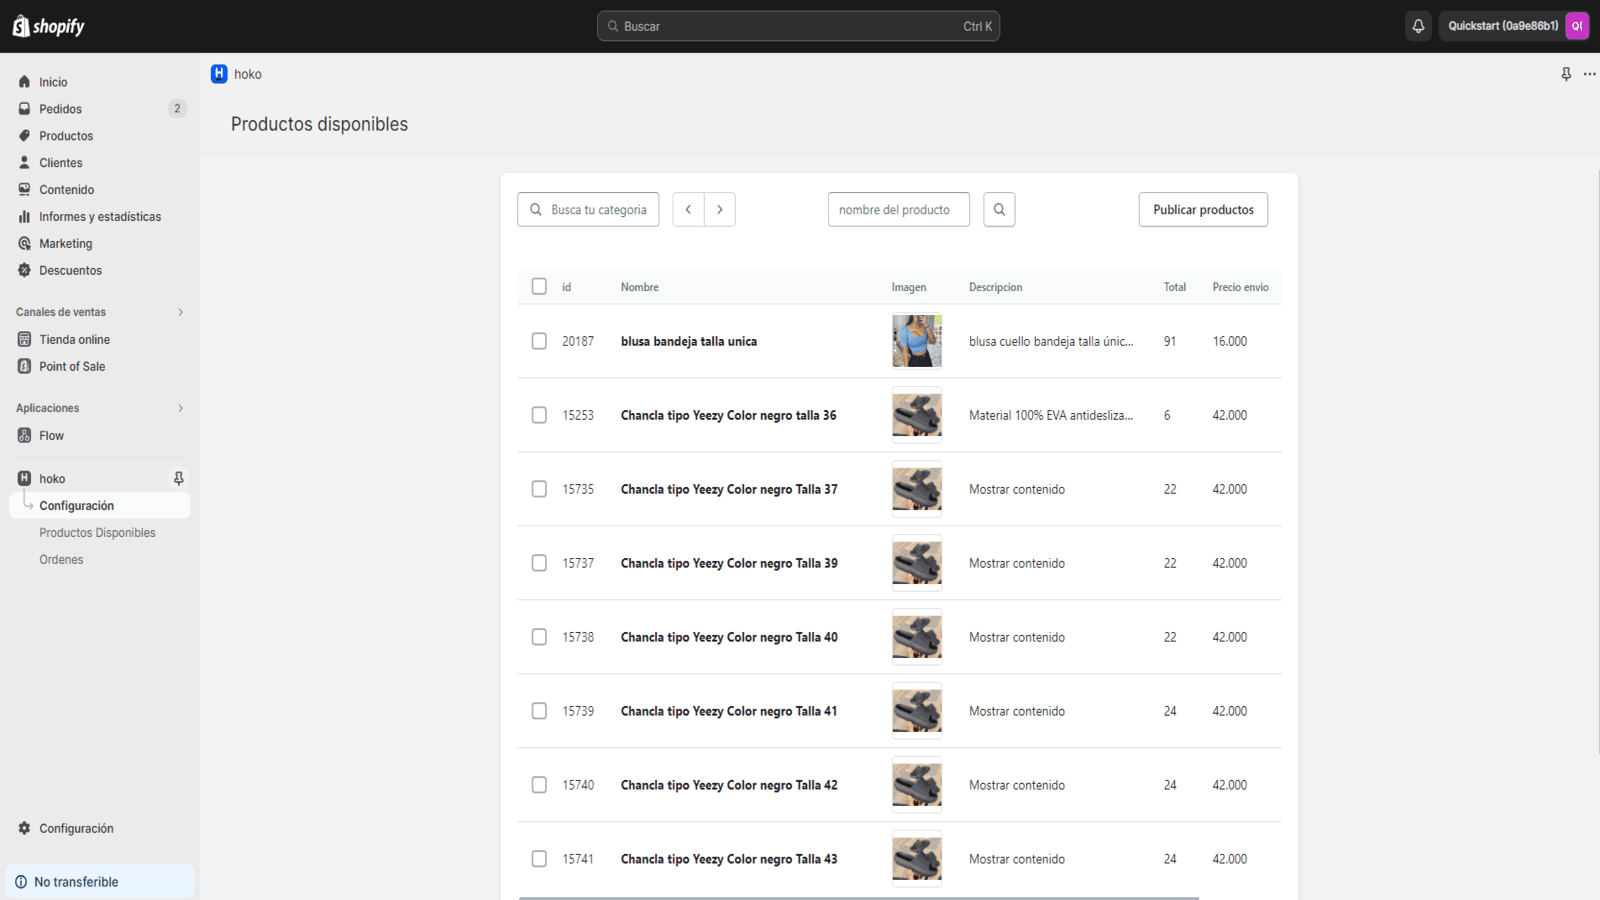The width and height of the screenshot is (1600, 900).
Task: Navigate to Productos Disponibles under hoko
Action: click(x=97, y=533)
